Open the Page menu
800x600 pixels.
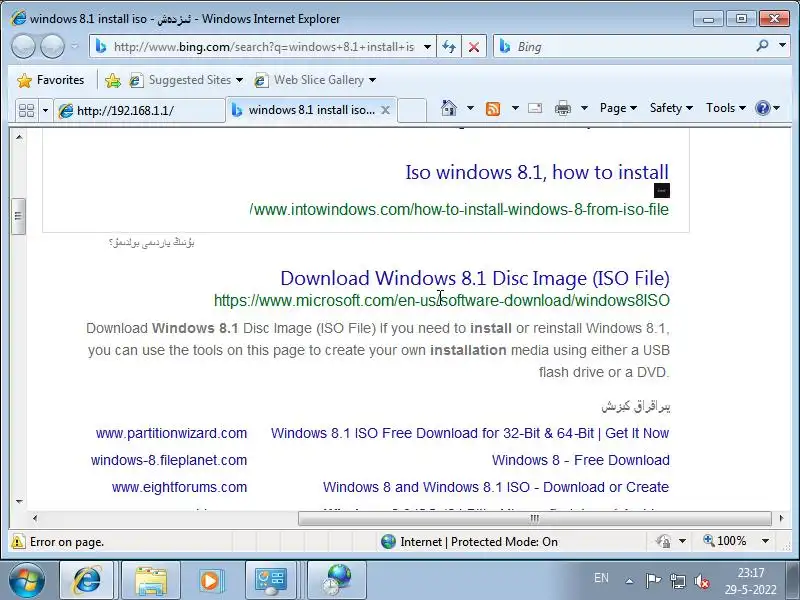[x=618, y=108]
